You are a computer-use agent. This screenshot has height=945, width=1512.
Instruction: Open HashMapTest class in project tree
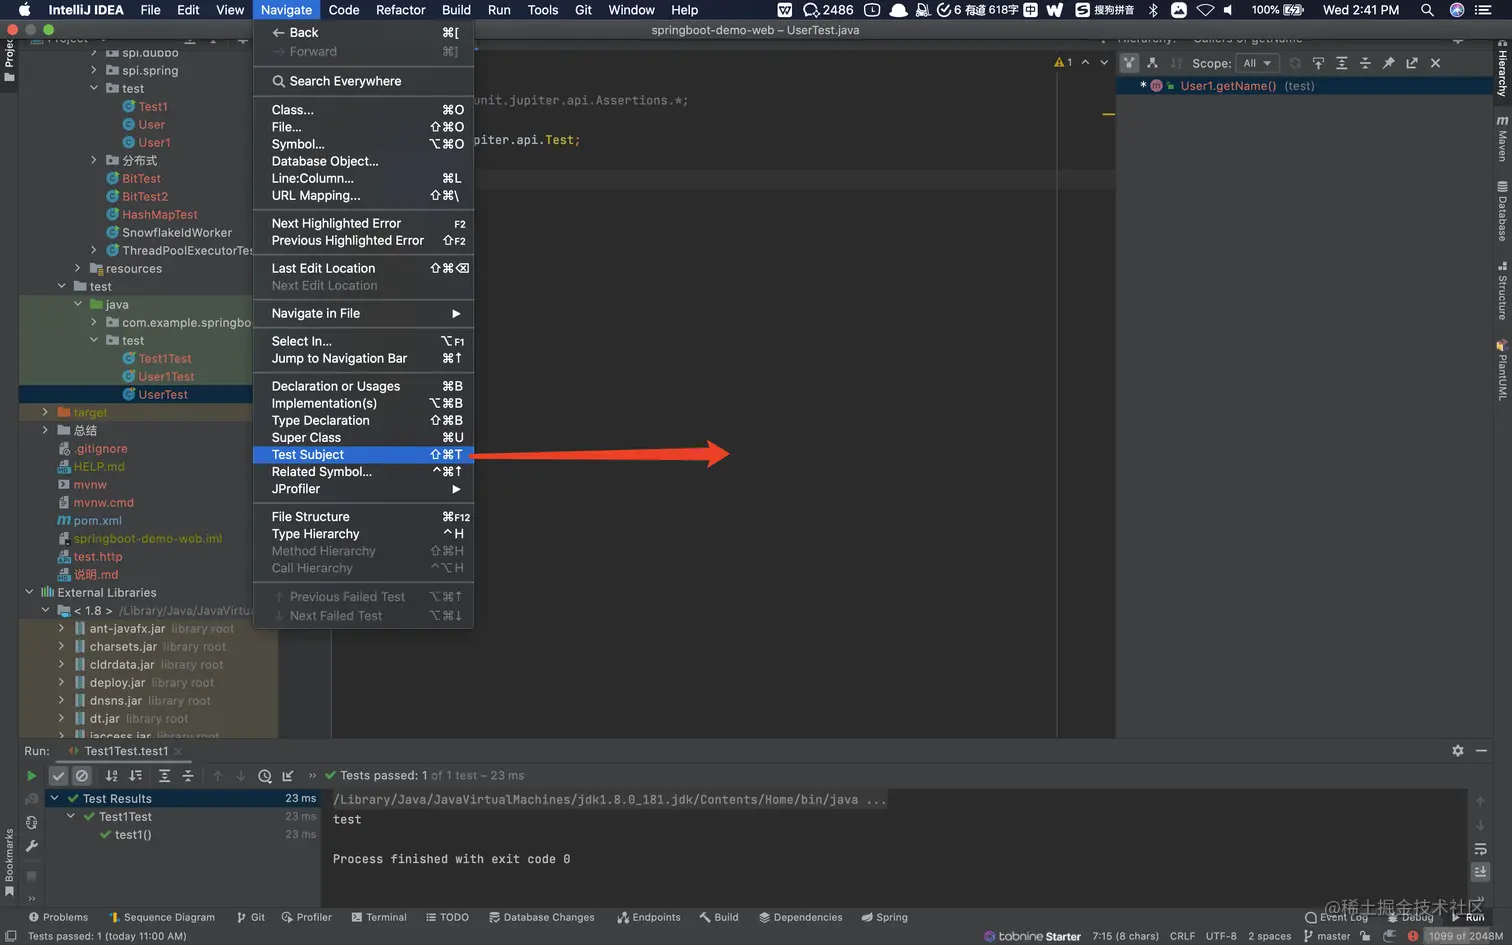(x=160, y=215)
